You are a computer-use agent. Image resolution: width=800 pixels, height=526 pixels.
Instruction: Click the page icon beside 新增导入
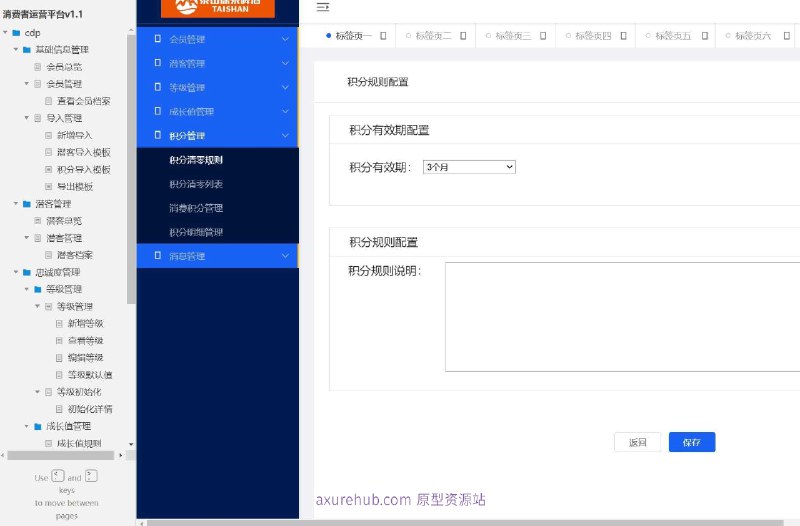click(48, 135)
